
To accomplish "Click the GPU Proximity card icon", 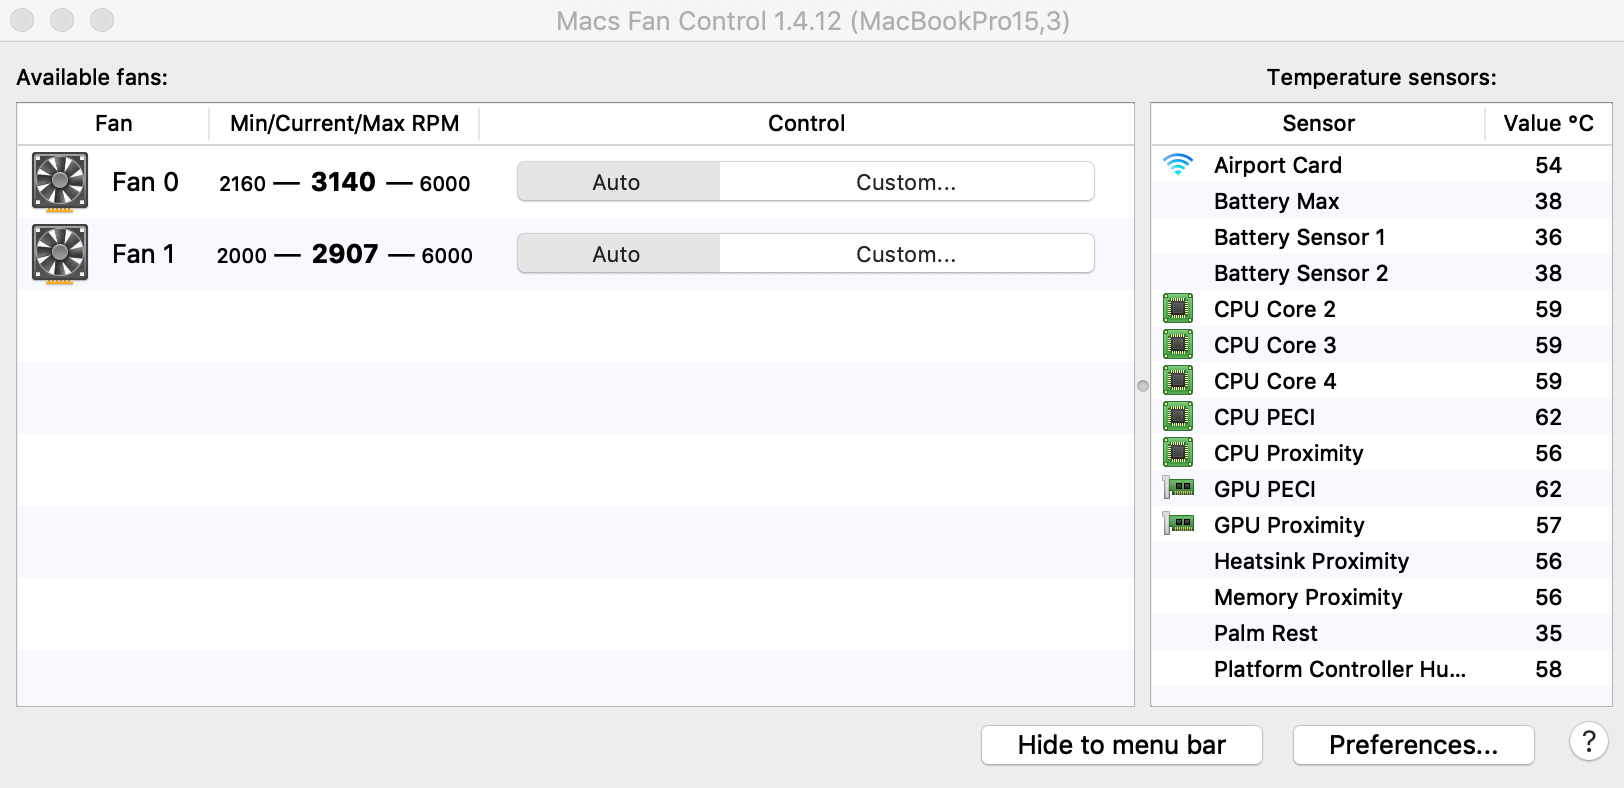I will (1179, 524).
